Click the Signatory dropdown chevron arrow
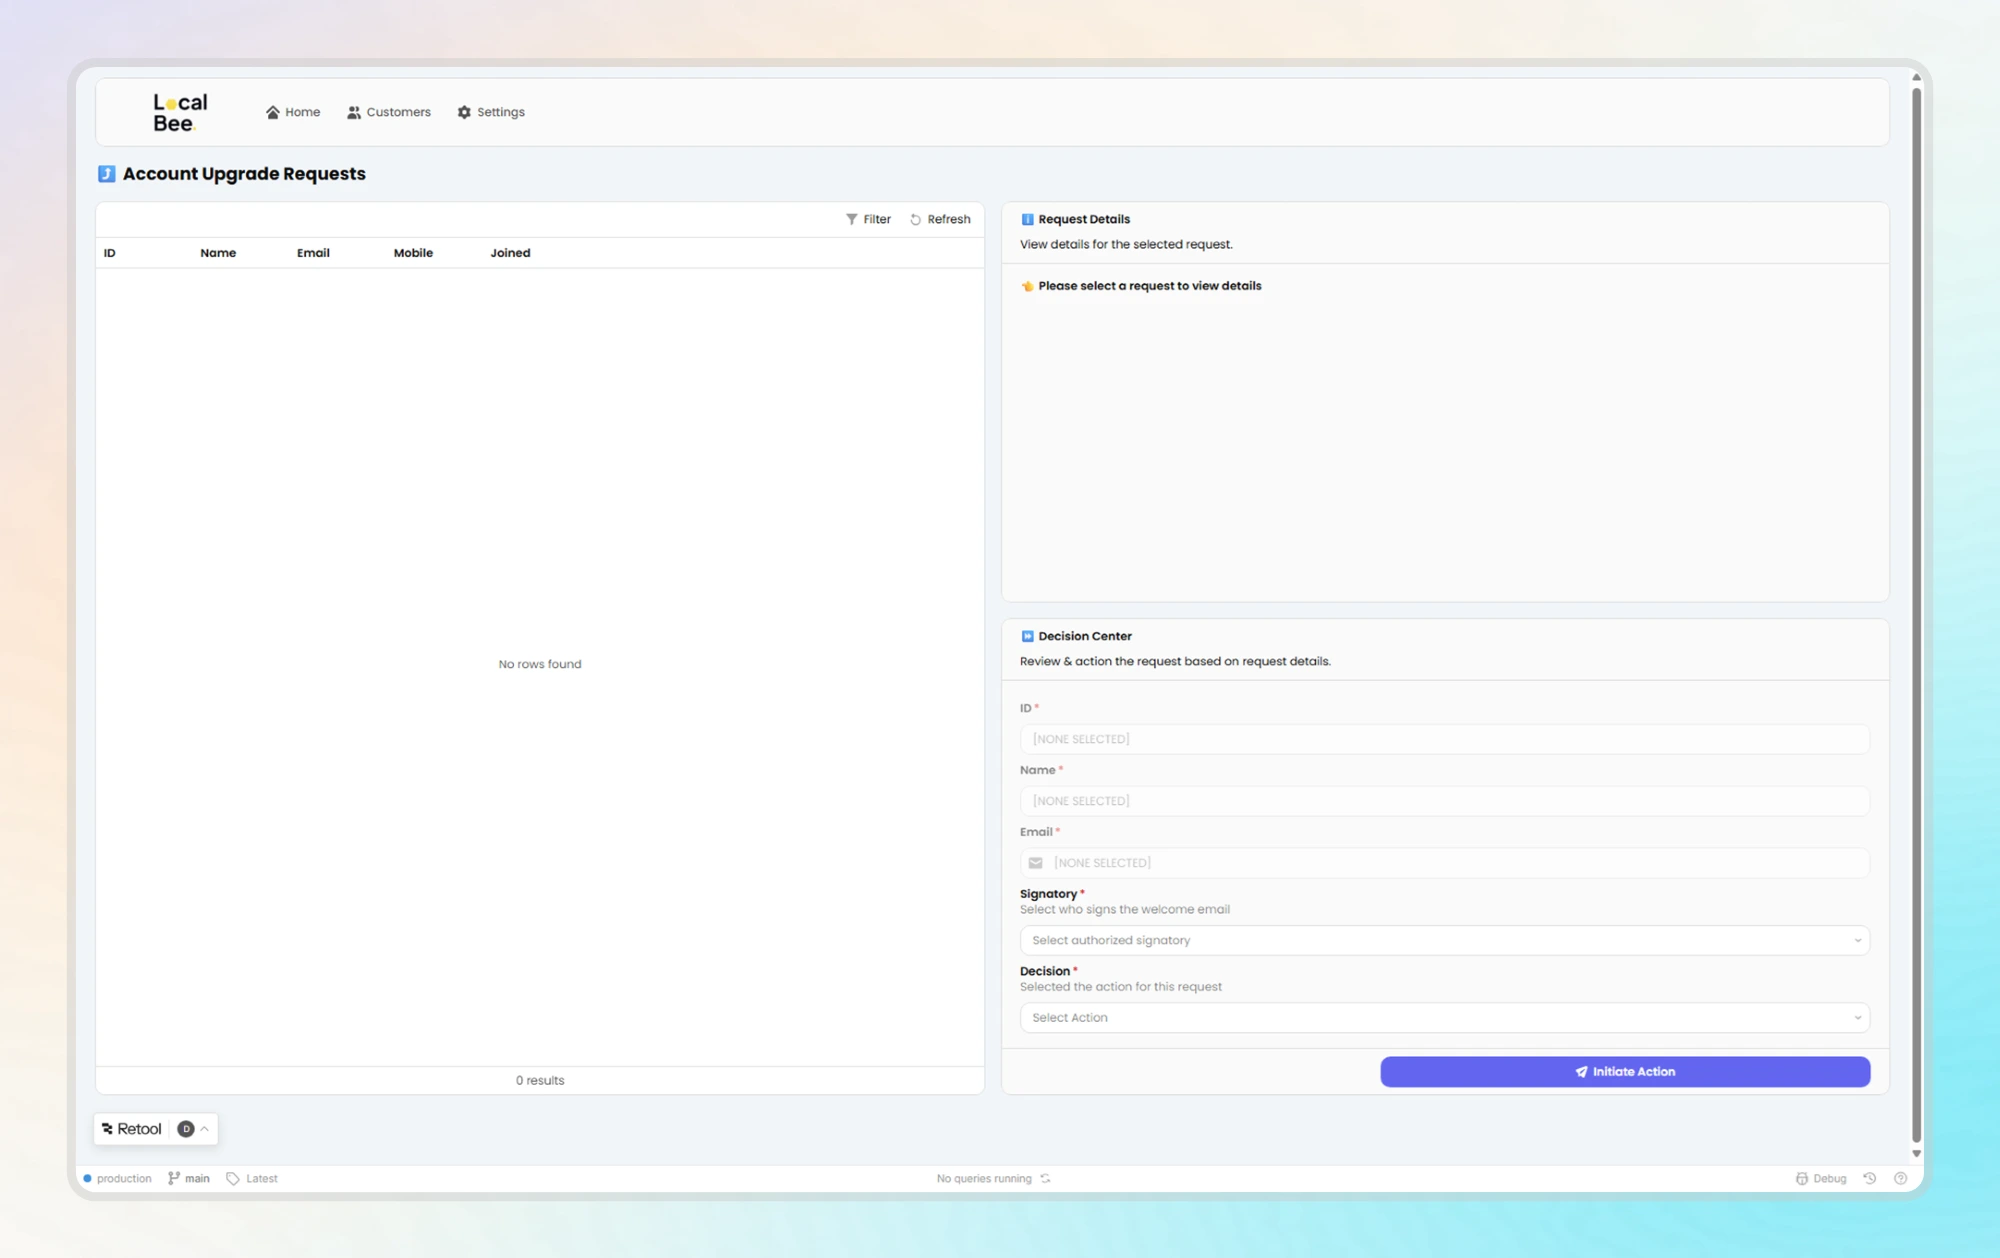The image size is (2000, 1258). 1857,940
